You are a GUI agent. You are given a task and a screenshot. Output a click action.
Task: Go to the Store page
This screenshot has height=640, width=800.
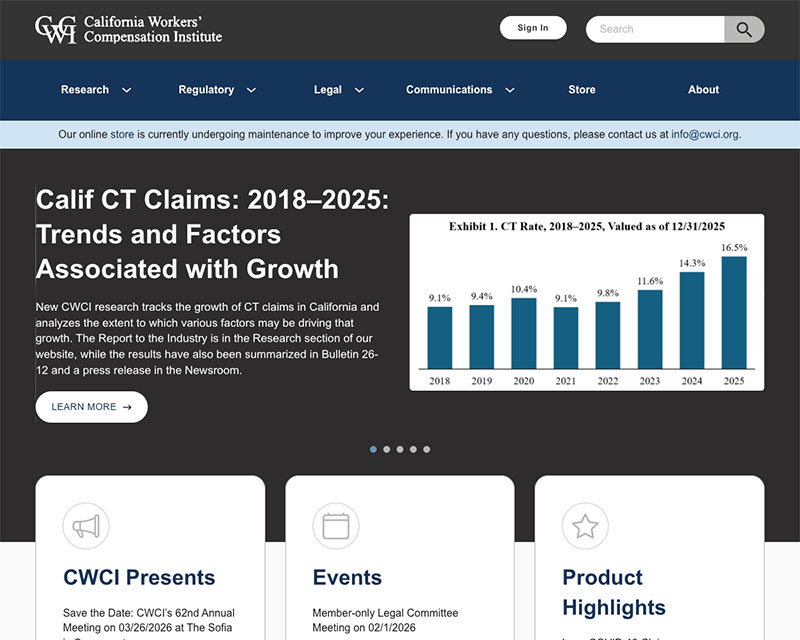pyautogui.click(x=582, y=90)
